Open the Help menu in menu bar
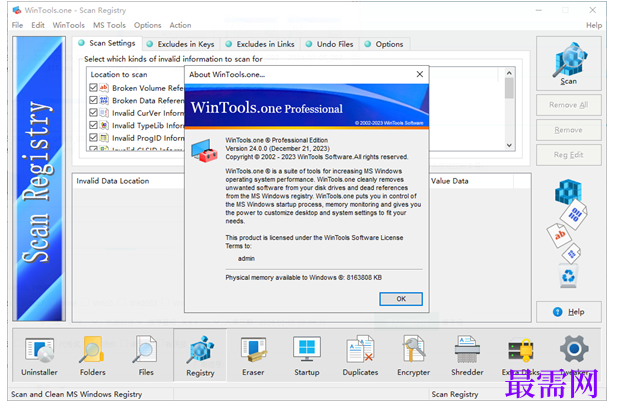Screen dimensions: 617x415 tap(594, 25)
